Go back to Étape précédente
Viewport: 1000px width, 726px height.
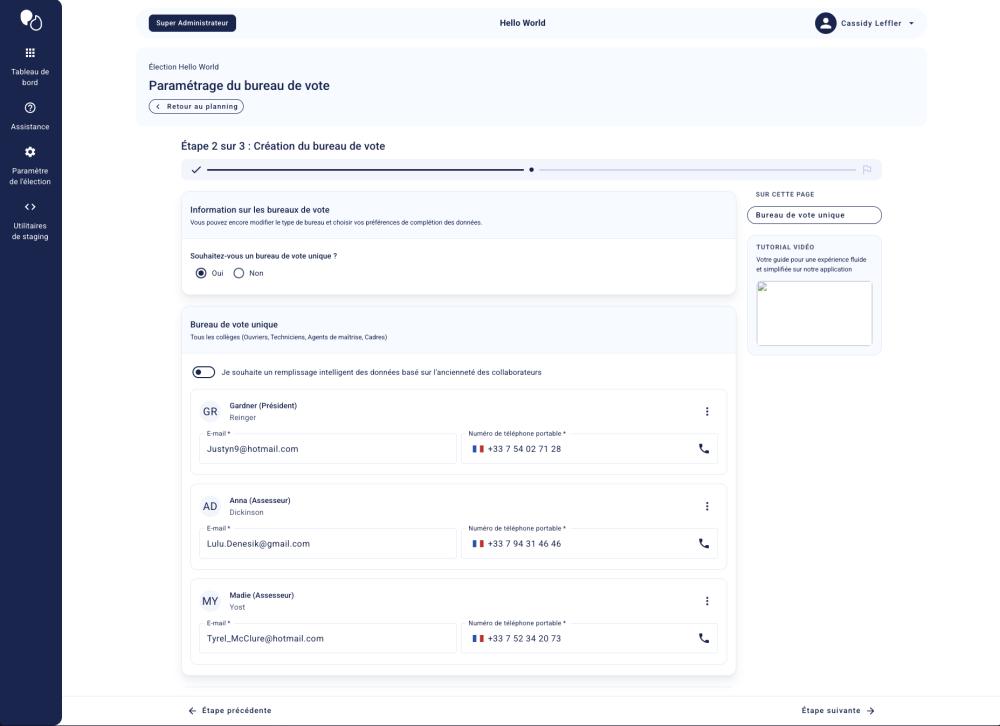click(230, 711)
